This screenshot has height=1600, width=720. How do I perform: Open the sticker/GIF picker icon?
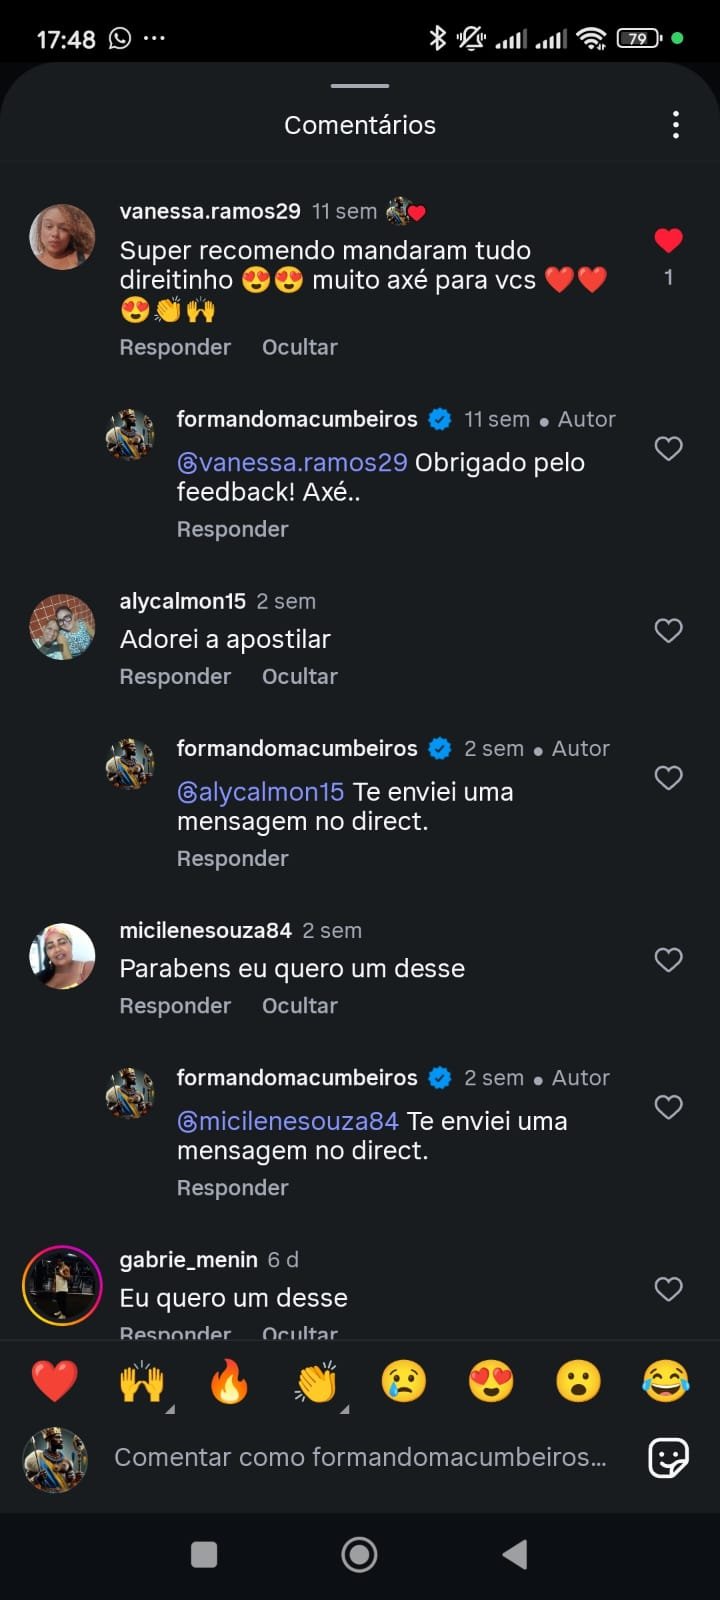click(668, 1458)
